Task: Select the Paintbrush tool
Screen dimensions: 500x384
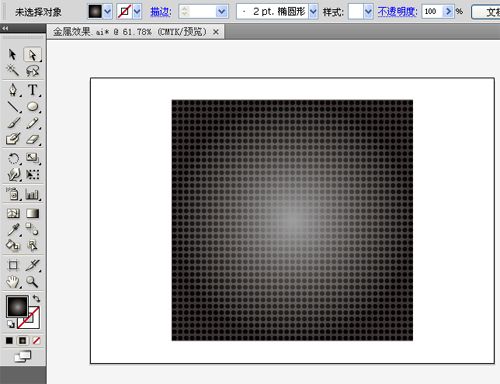Action: click(13, 123)
